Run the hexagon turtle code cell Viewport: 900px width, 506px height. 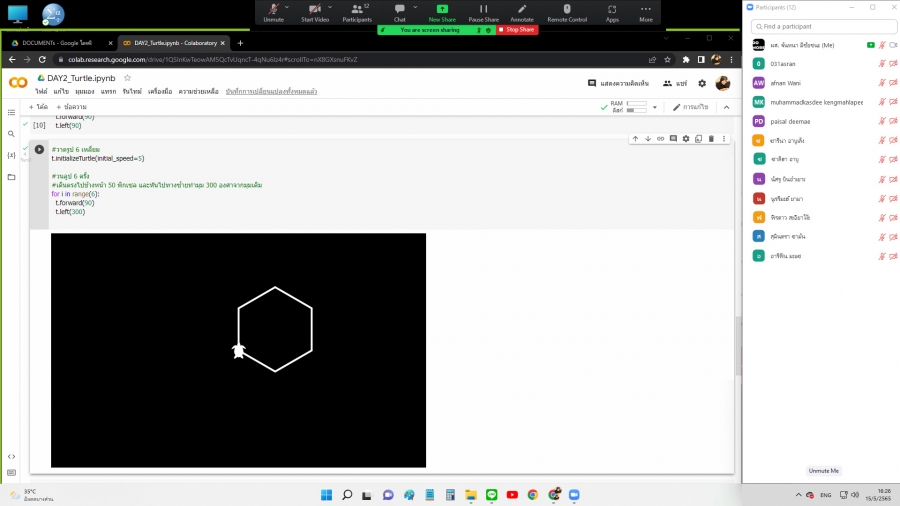(x=39, y=149)
